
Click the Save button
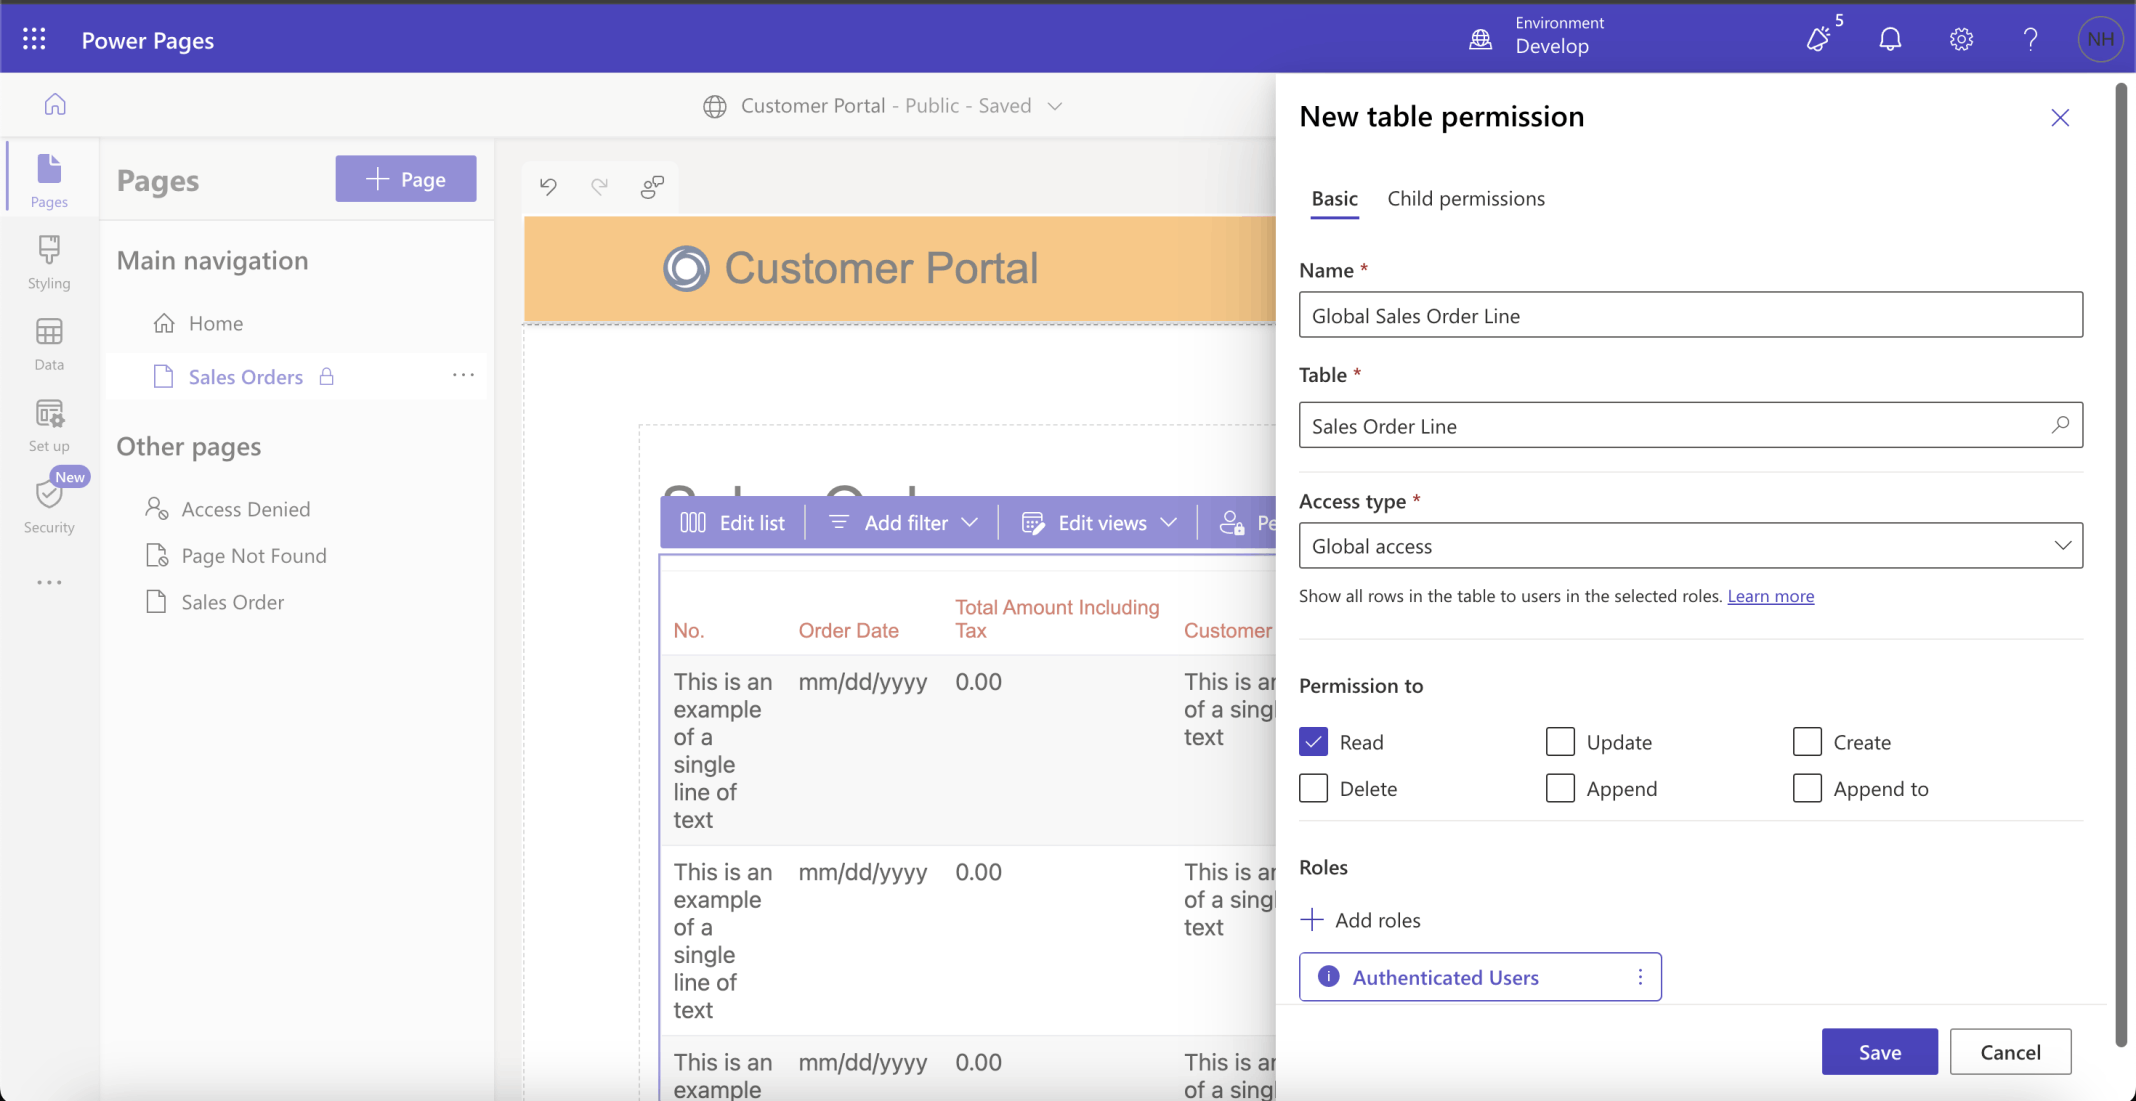coord(1878,1052)
